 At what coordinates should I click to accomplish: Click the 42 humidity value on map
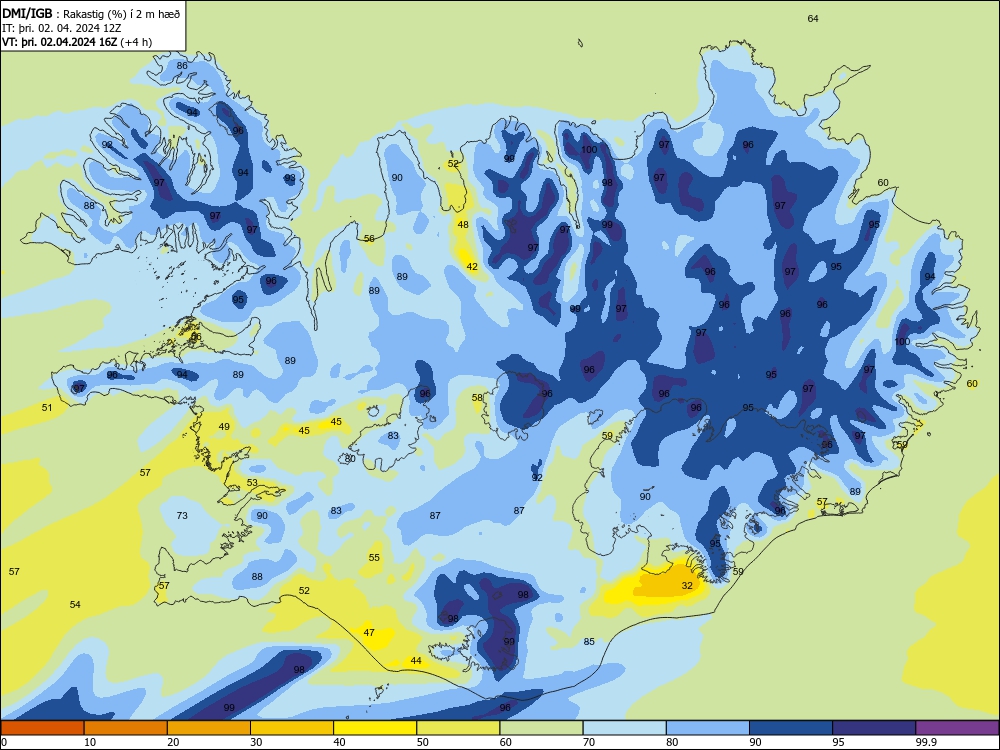tap(472, 267)
